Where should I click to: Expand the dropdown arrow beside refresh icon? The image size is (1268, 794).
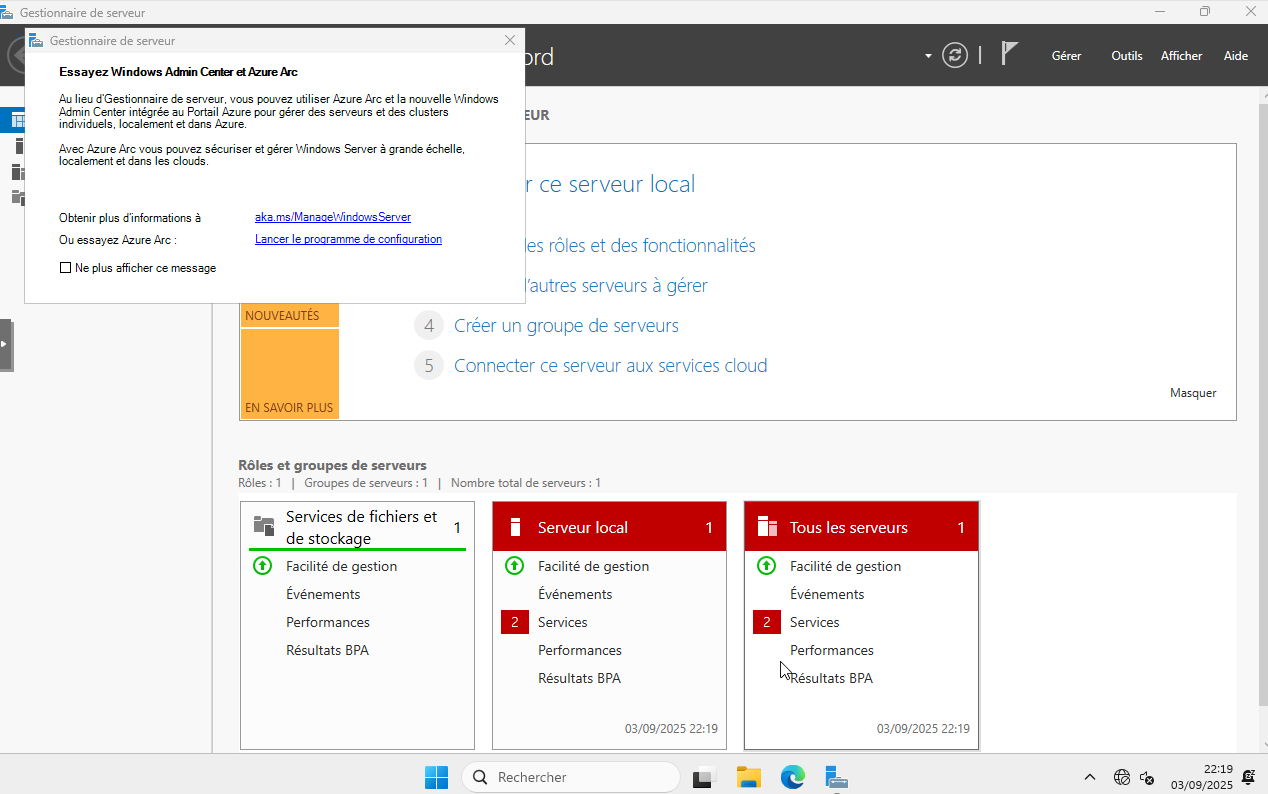928,56
